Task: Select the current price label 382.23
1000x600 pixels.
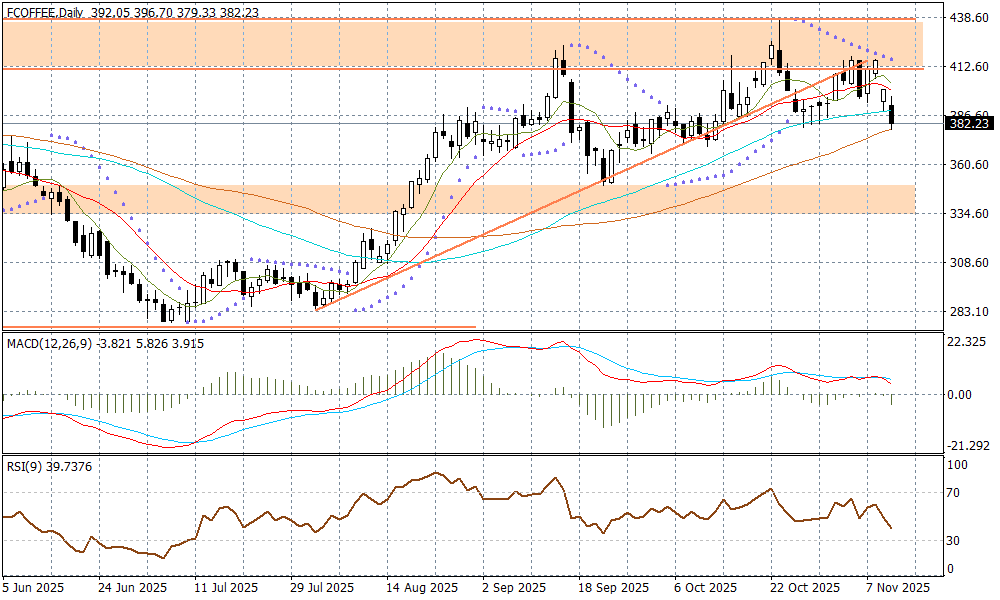Action: 967,123
